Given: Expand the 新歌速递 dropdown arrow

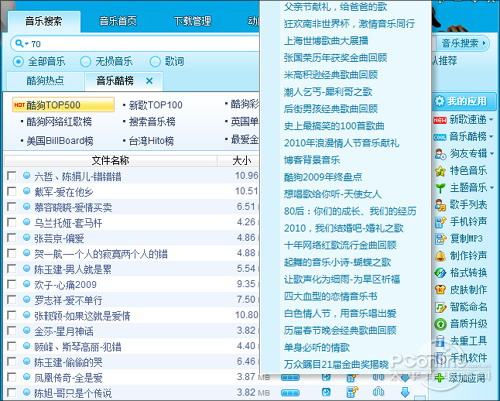Looking at the screenshot, I should (x=491, y=120).
